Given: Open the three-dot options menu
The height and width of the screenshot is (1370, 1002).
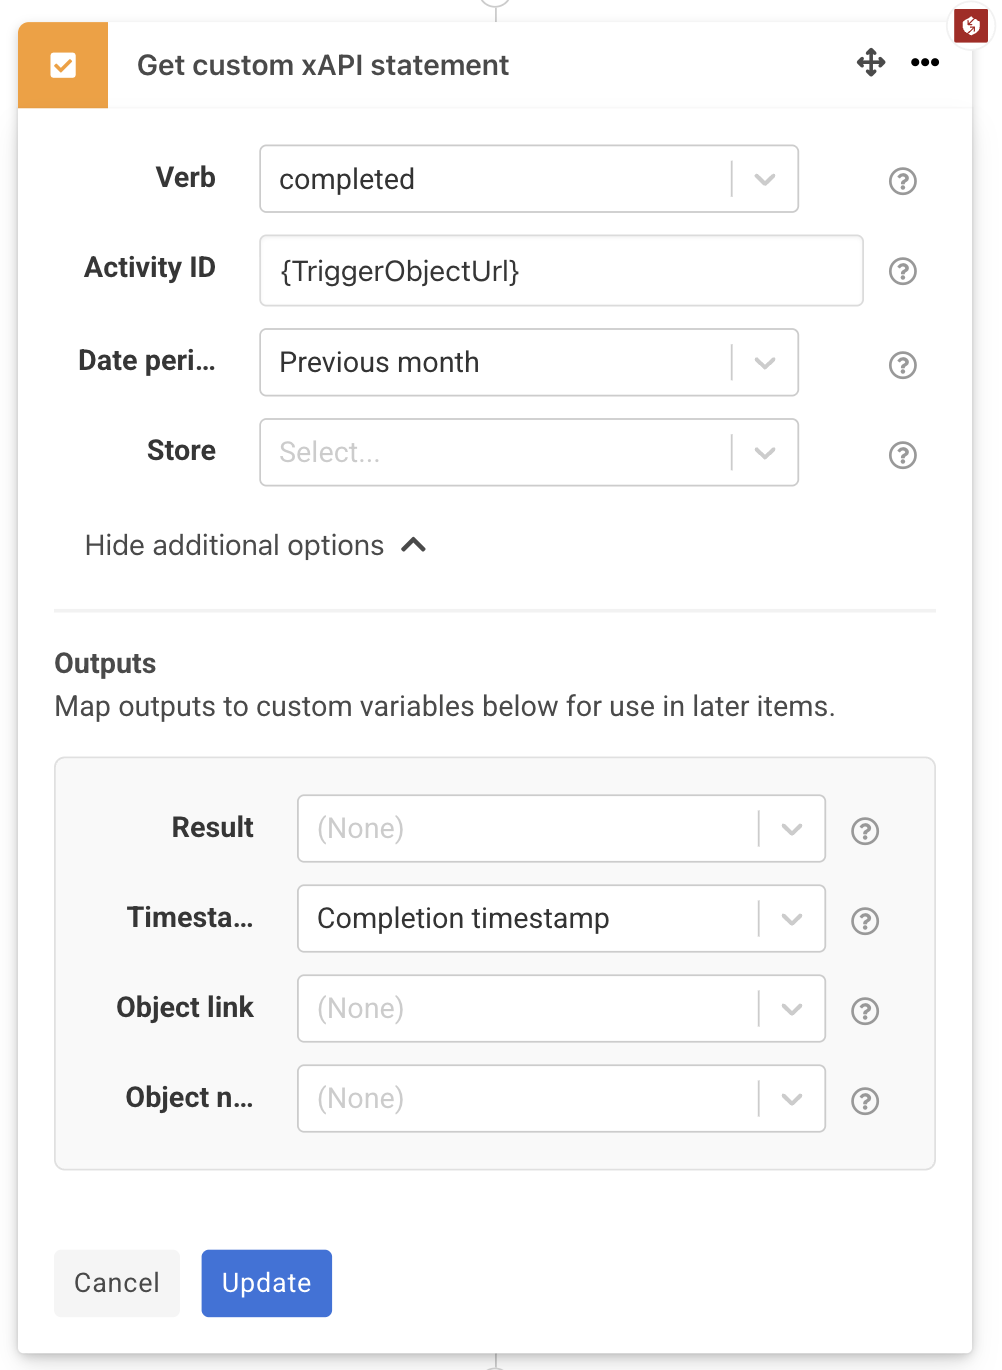Looking at the screenshot, I should (925, 62).
